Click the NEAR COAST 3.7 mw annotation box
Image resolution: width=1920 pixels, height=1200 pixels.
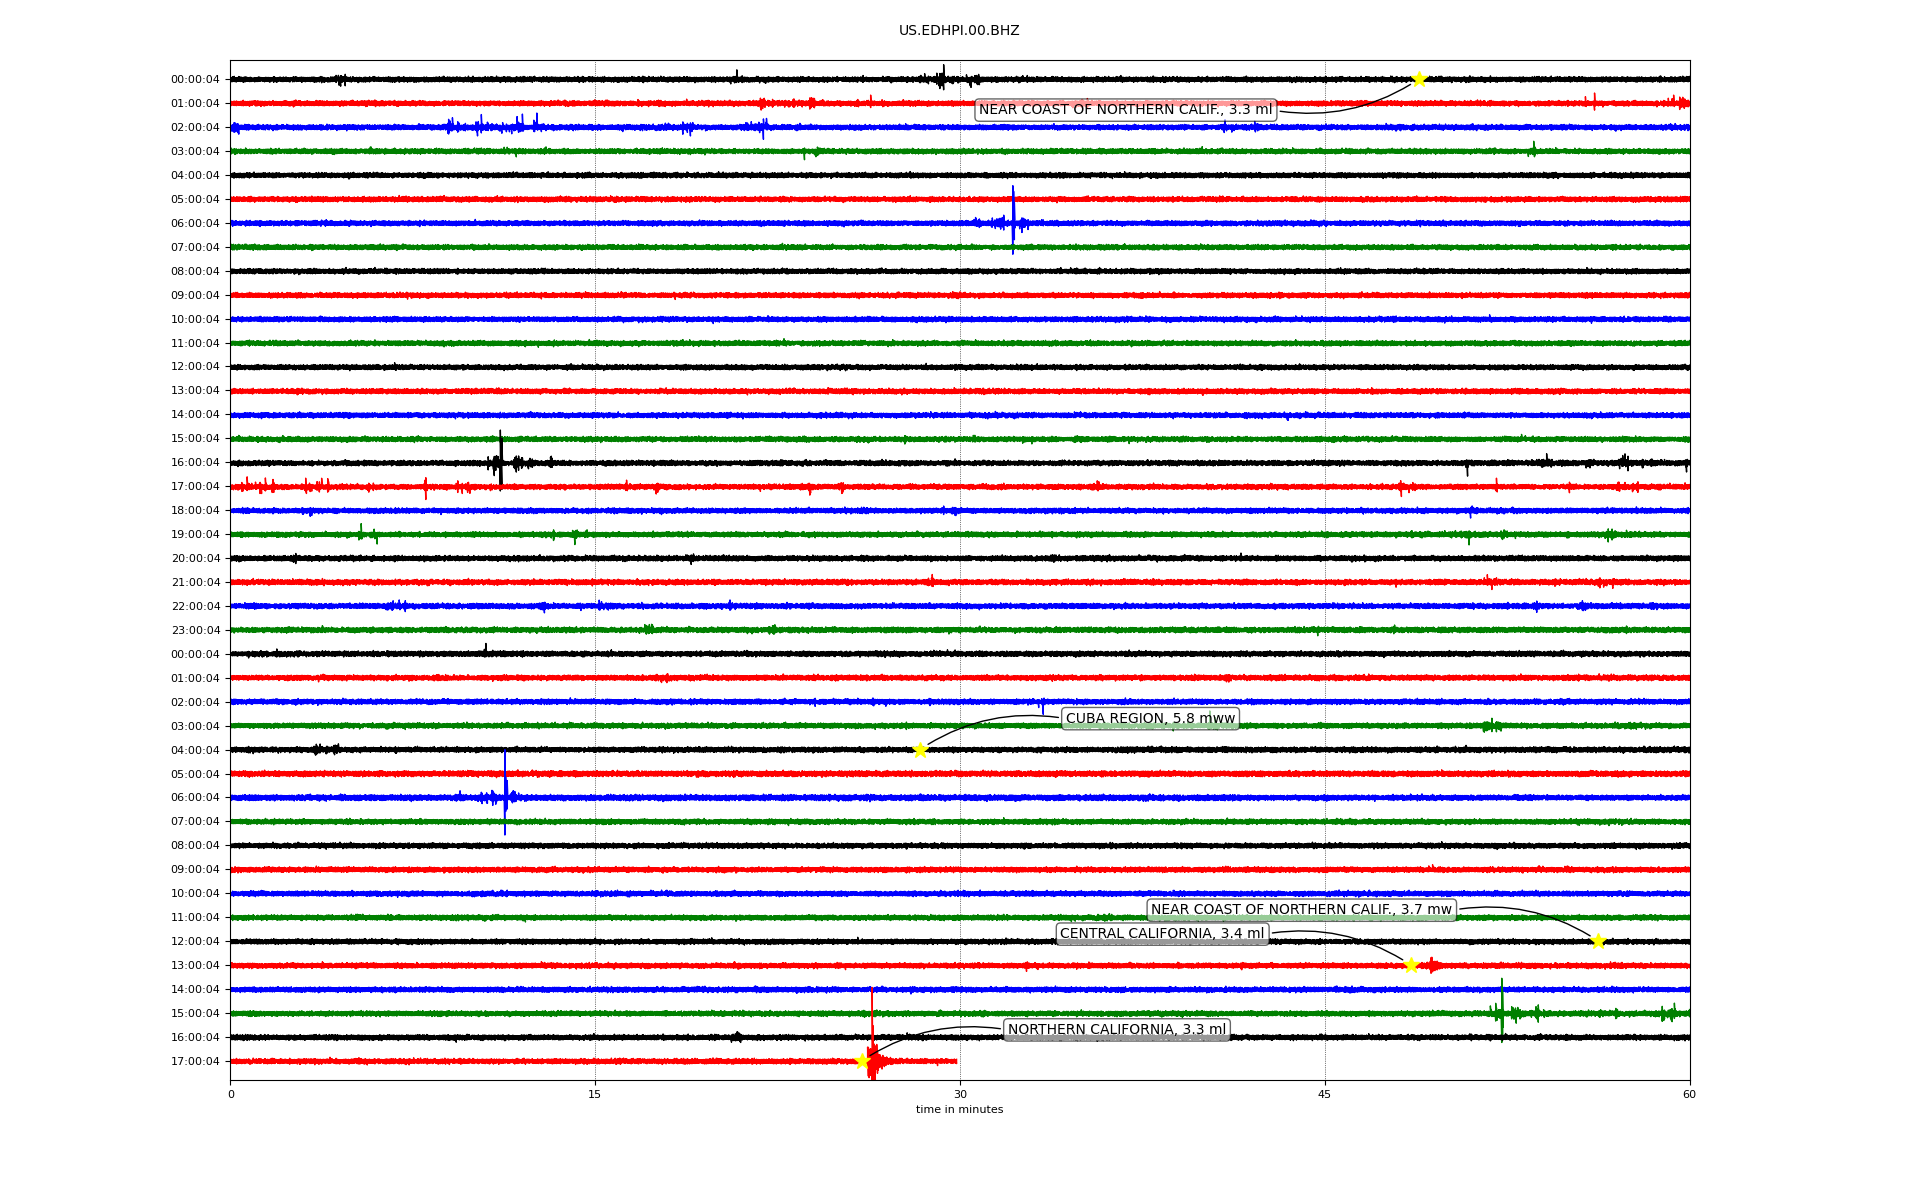point(1301,910)
